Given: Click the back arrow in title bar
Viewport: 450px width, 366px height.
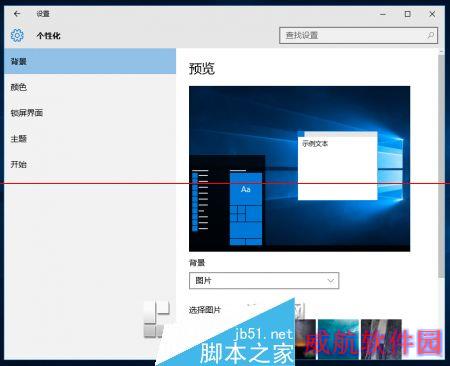Looking at the screenshot, I should (x=17, y=14).
